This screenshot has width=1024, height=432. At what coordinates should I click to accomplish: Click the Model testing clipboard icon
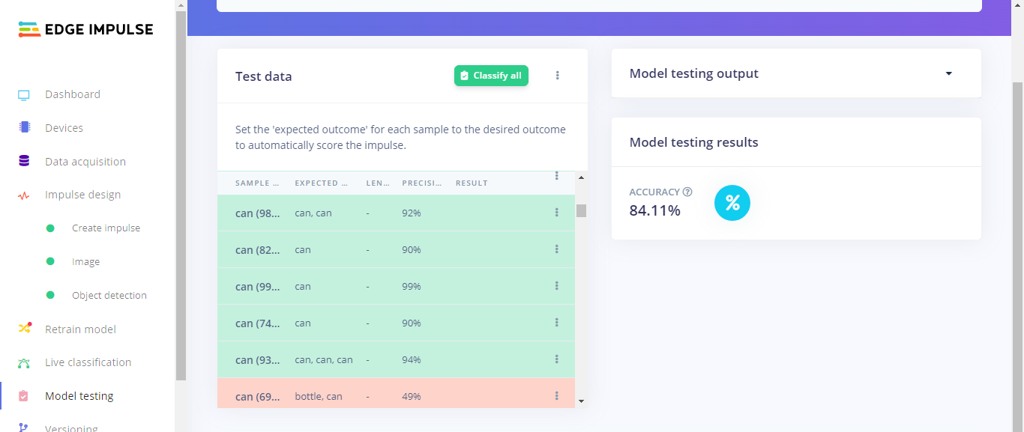(x=24, y=396)
